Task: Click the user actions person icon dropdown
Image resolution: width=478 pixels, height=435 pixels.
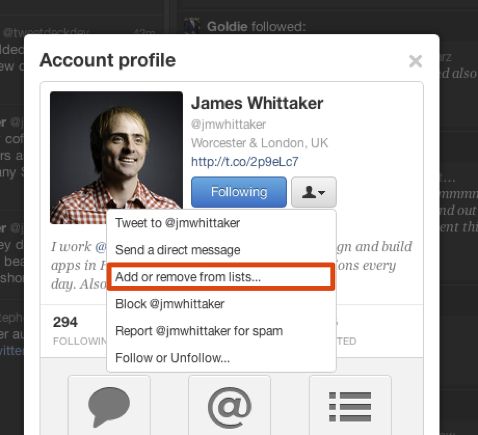Action: (314, 192)
